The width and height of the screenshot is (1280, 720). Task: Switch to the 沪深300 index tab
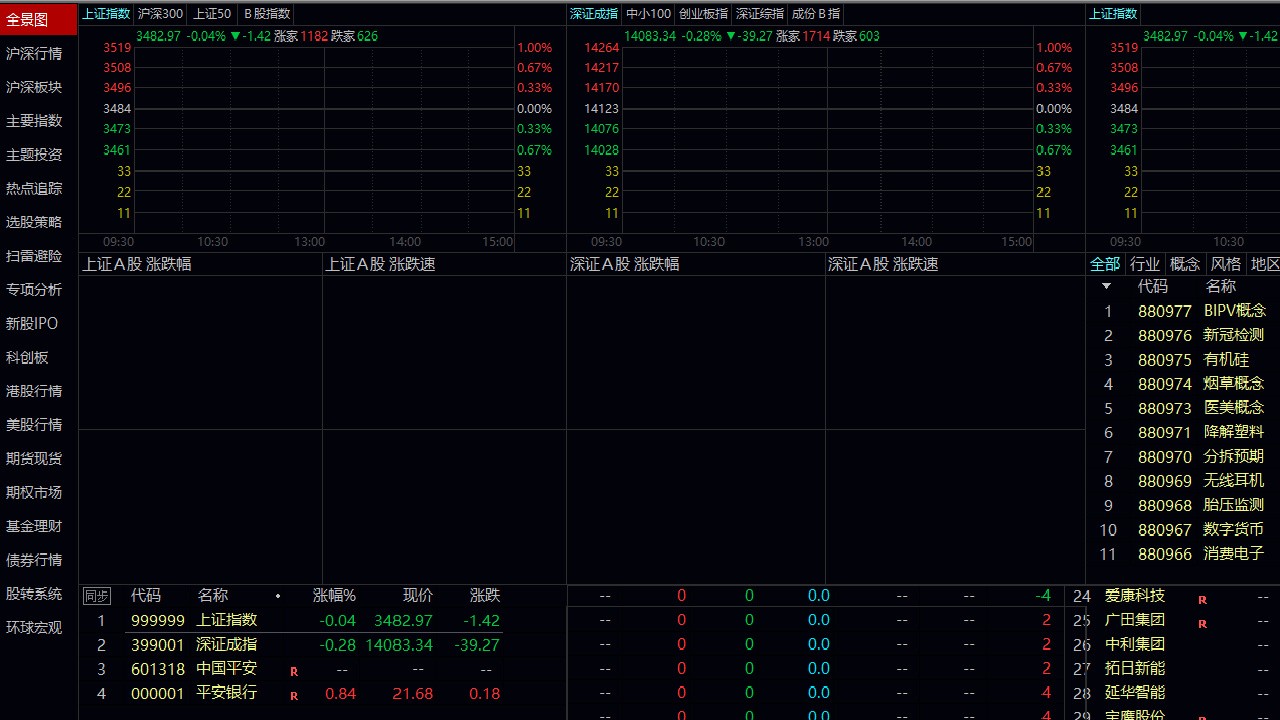(x=160, y=14)
